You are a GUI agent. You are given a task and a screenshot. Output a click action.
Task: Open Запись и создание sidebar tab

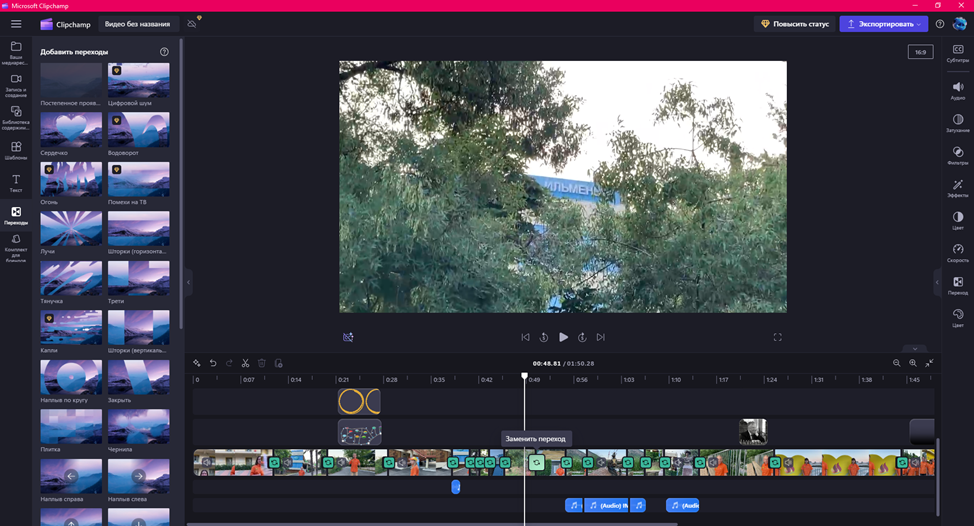click(x=16, y=86)
